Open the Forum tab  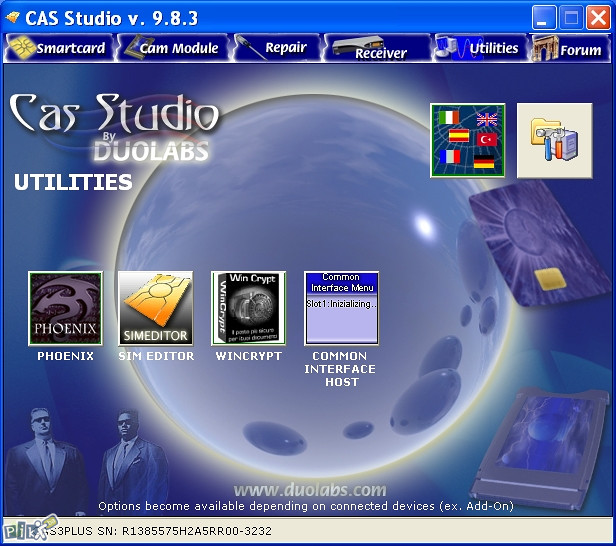570,48
